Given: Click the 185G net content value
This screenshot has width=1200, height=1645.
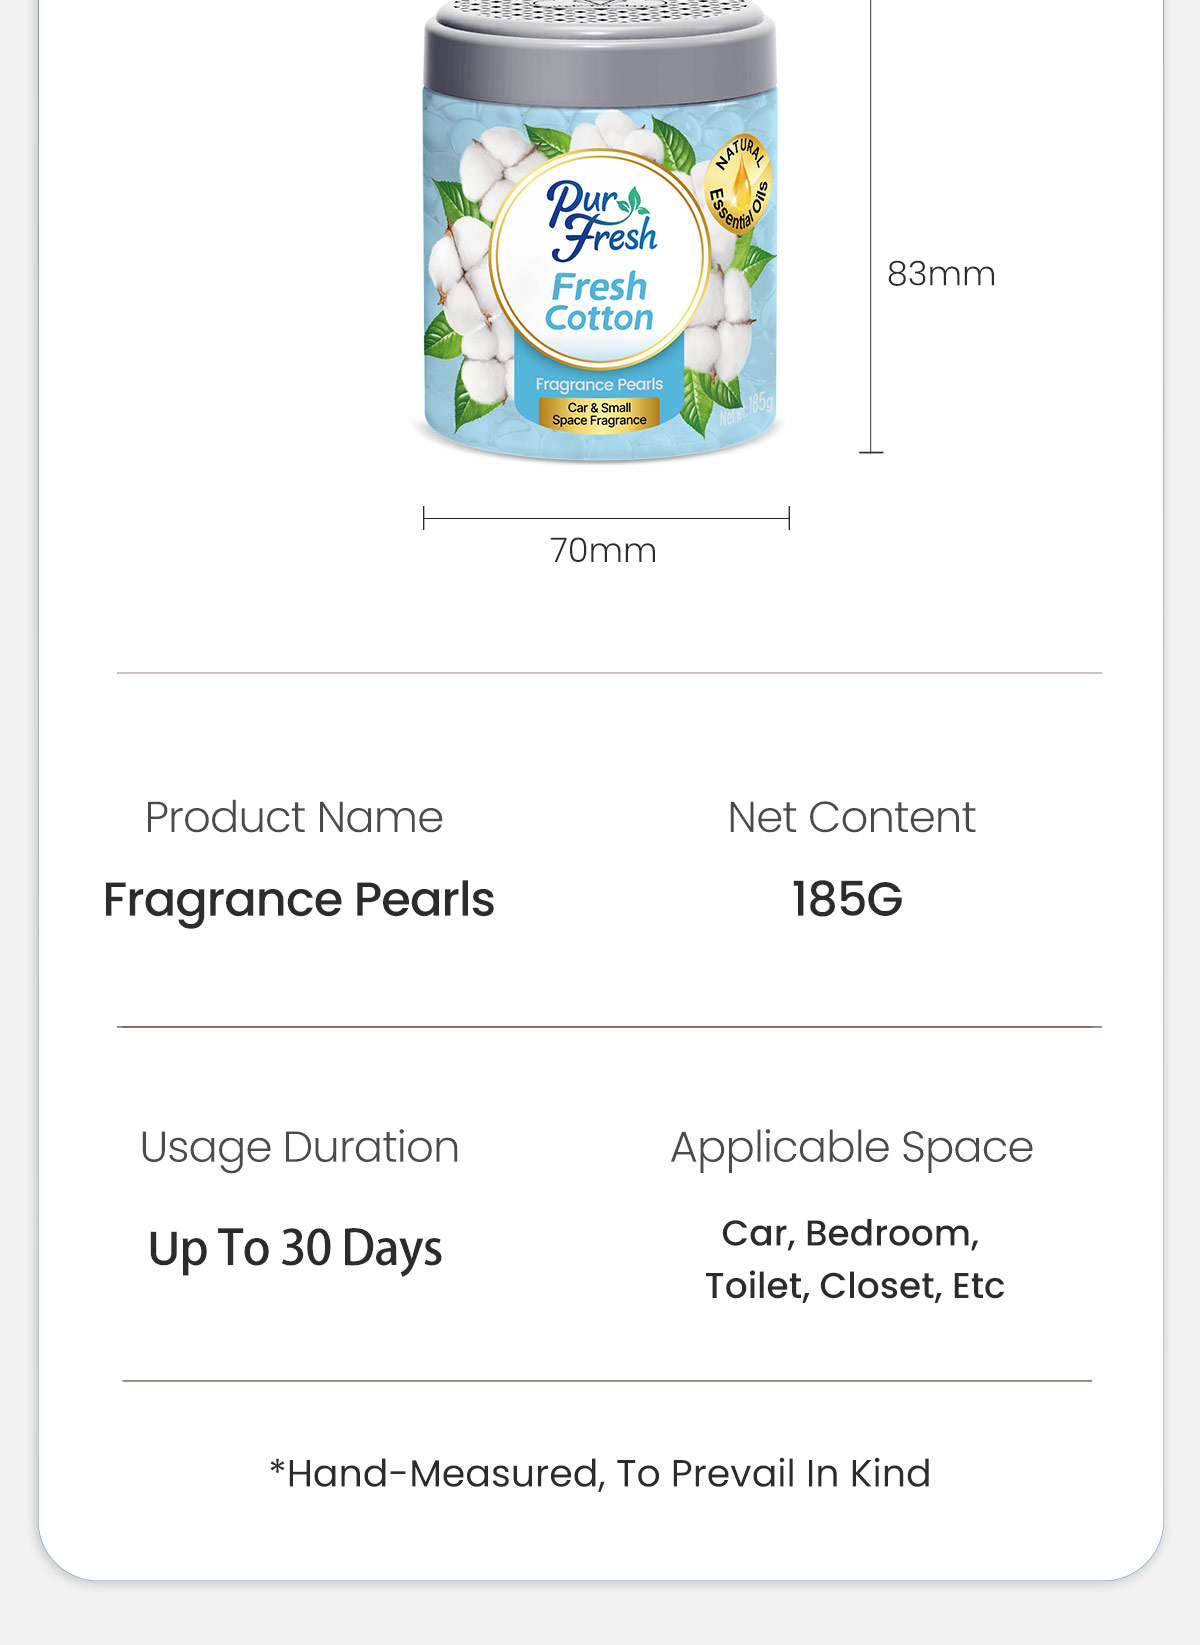Looking at the screenshot, I should [847, 900].
